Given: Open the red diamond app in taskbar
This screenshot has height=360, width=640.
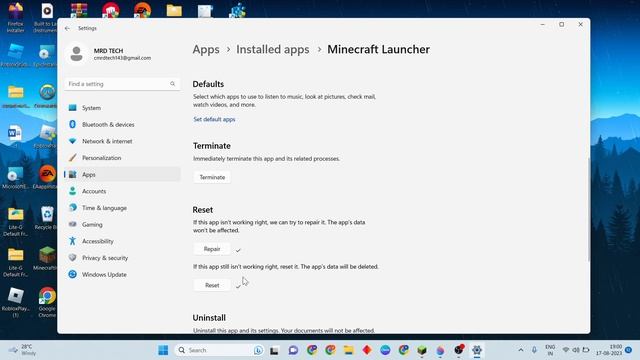Looking at the screenshot, I should (367, 350).
